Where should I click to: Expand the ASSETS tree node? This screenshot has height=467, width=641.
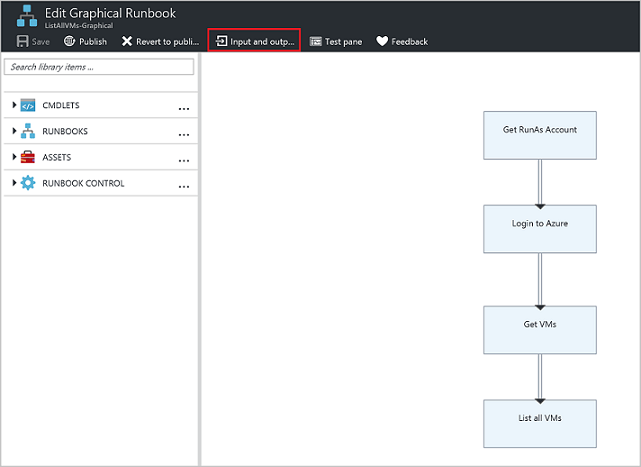pyautogui.click(x=14, y=157)
